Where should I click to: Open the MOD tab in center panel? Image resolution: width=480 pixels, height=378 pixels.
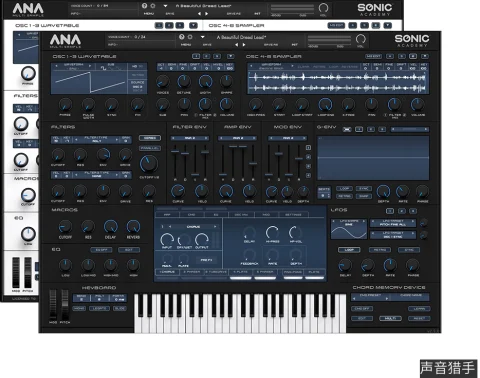[266, 215]
